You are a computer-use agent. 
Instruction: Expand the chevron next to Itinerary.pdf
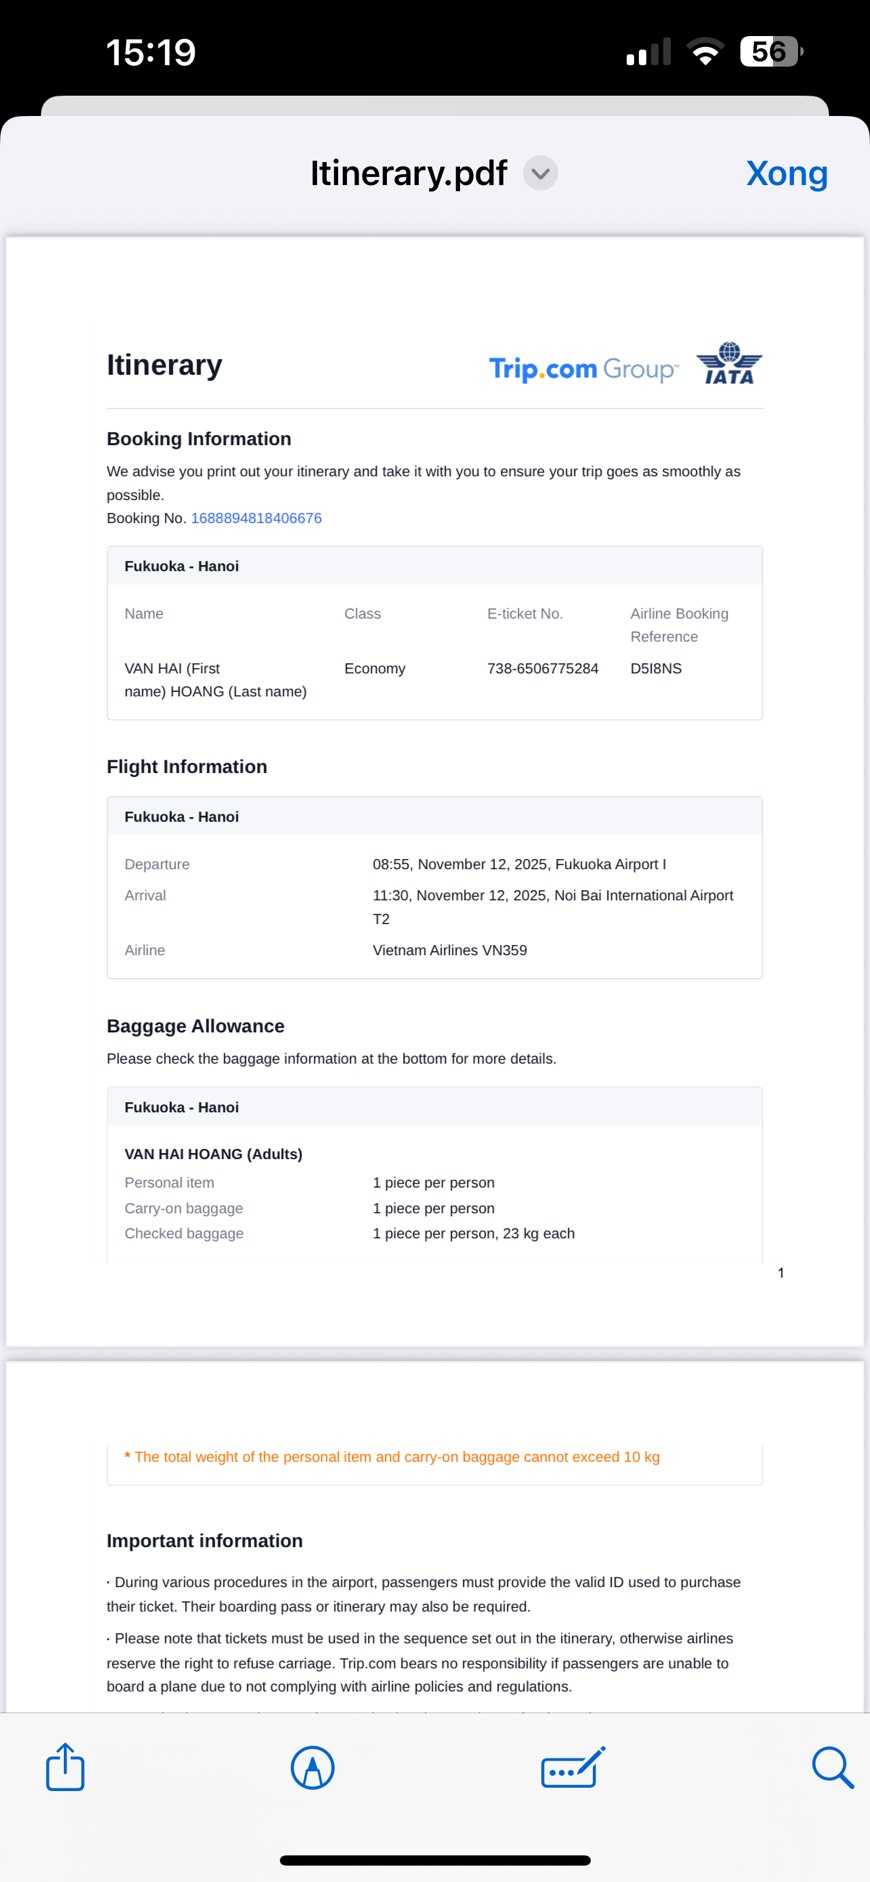(x=541, y=173)
